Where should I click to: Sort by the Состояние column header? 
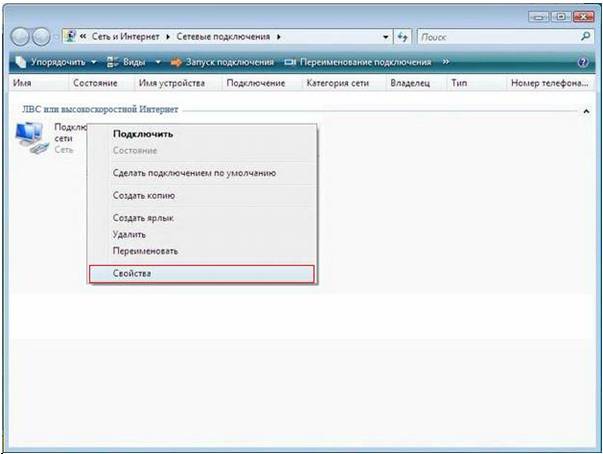click(x=101, y=83)
